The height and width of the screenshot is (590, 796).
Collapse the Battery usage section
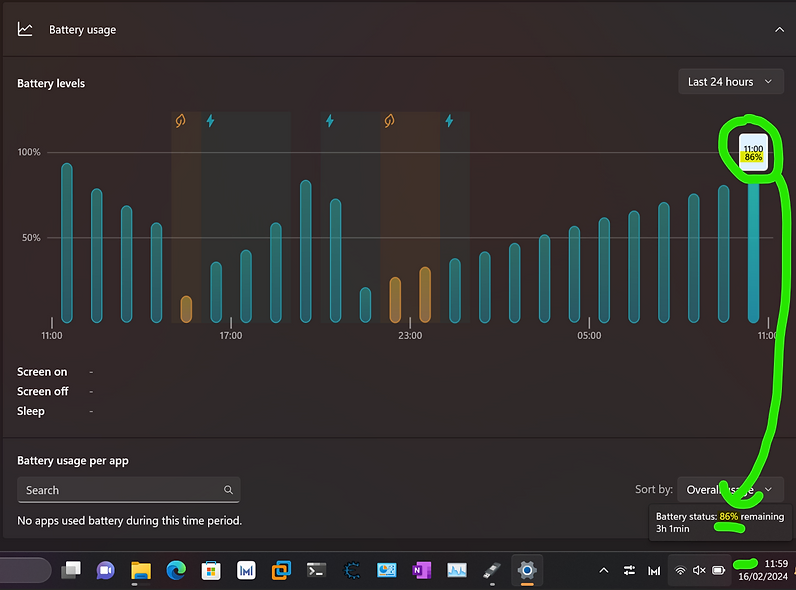[x=779, y=30]
